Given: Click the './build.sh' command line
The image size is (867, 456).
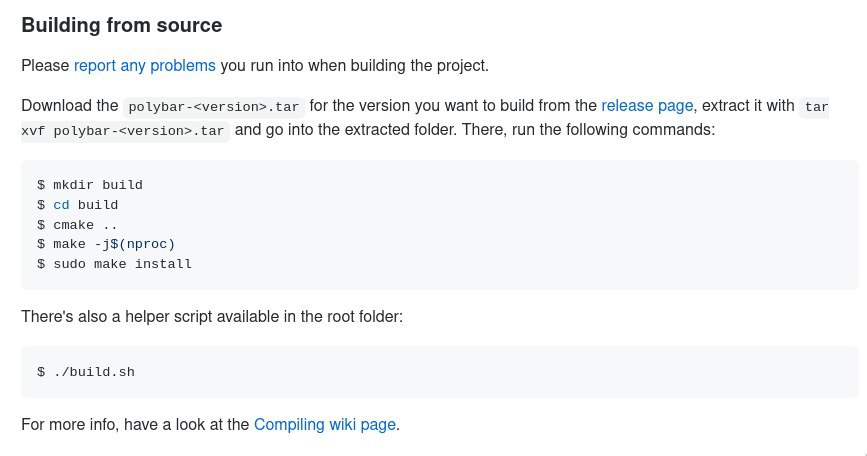Looking at the screenshot, I should pos(86,372).
